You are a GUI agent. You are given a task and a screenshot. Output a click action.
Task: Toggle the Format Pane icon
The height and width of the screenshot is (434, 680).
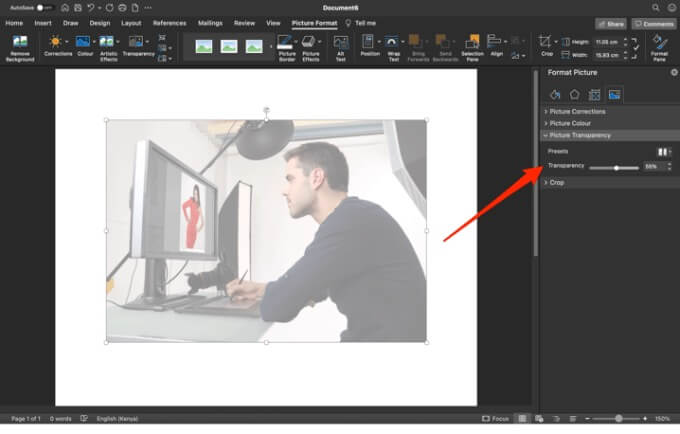click(659, 42)
